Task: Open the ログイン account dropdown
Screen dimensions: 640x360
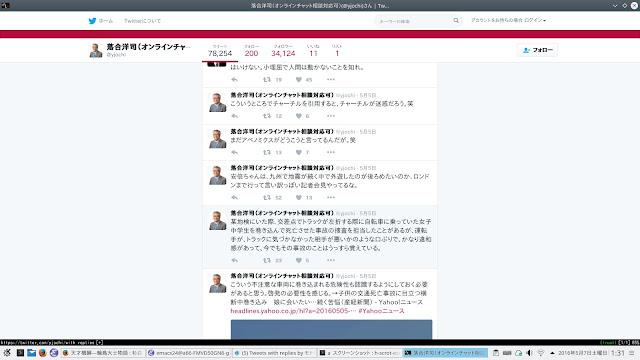Action: (x=535, y=20)
